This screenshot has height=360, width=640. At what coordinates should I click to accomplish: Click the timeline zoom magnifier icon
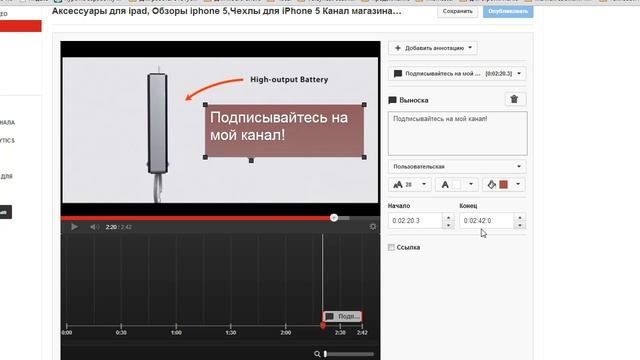click(317, 354)
